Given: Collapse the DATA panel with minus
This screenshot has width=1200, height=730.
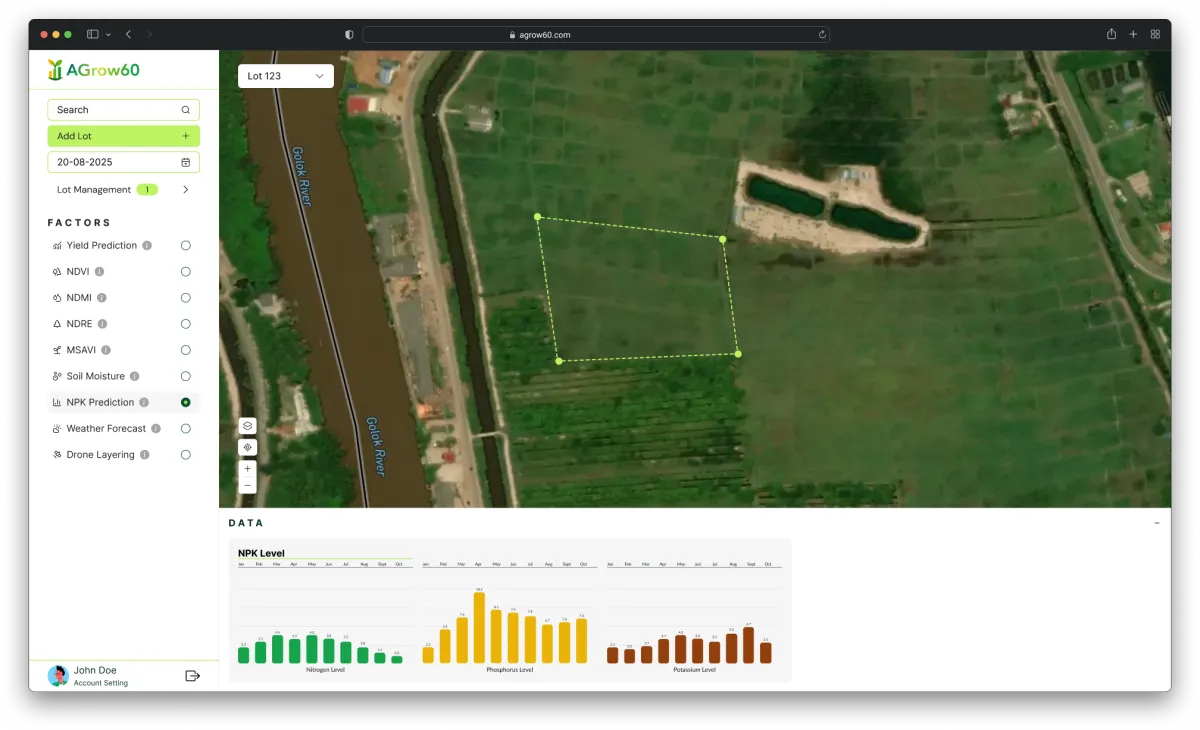Looking at the screenshot, I should click(1157, 523).
